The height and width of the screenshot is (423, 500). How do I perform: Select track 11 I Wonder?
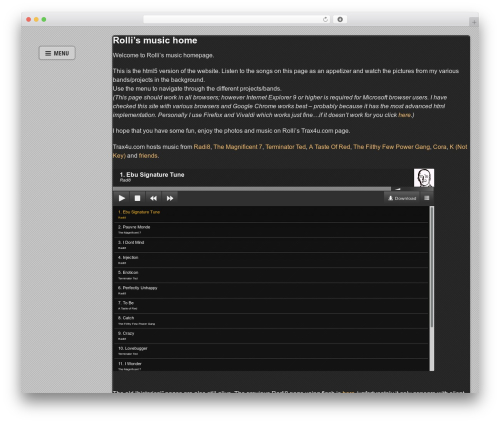pyautogui.click(x=271, y=365)
